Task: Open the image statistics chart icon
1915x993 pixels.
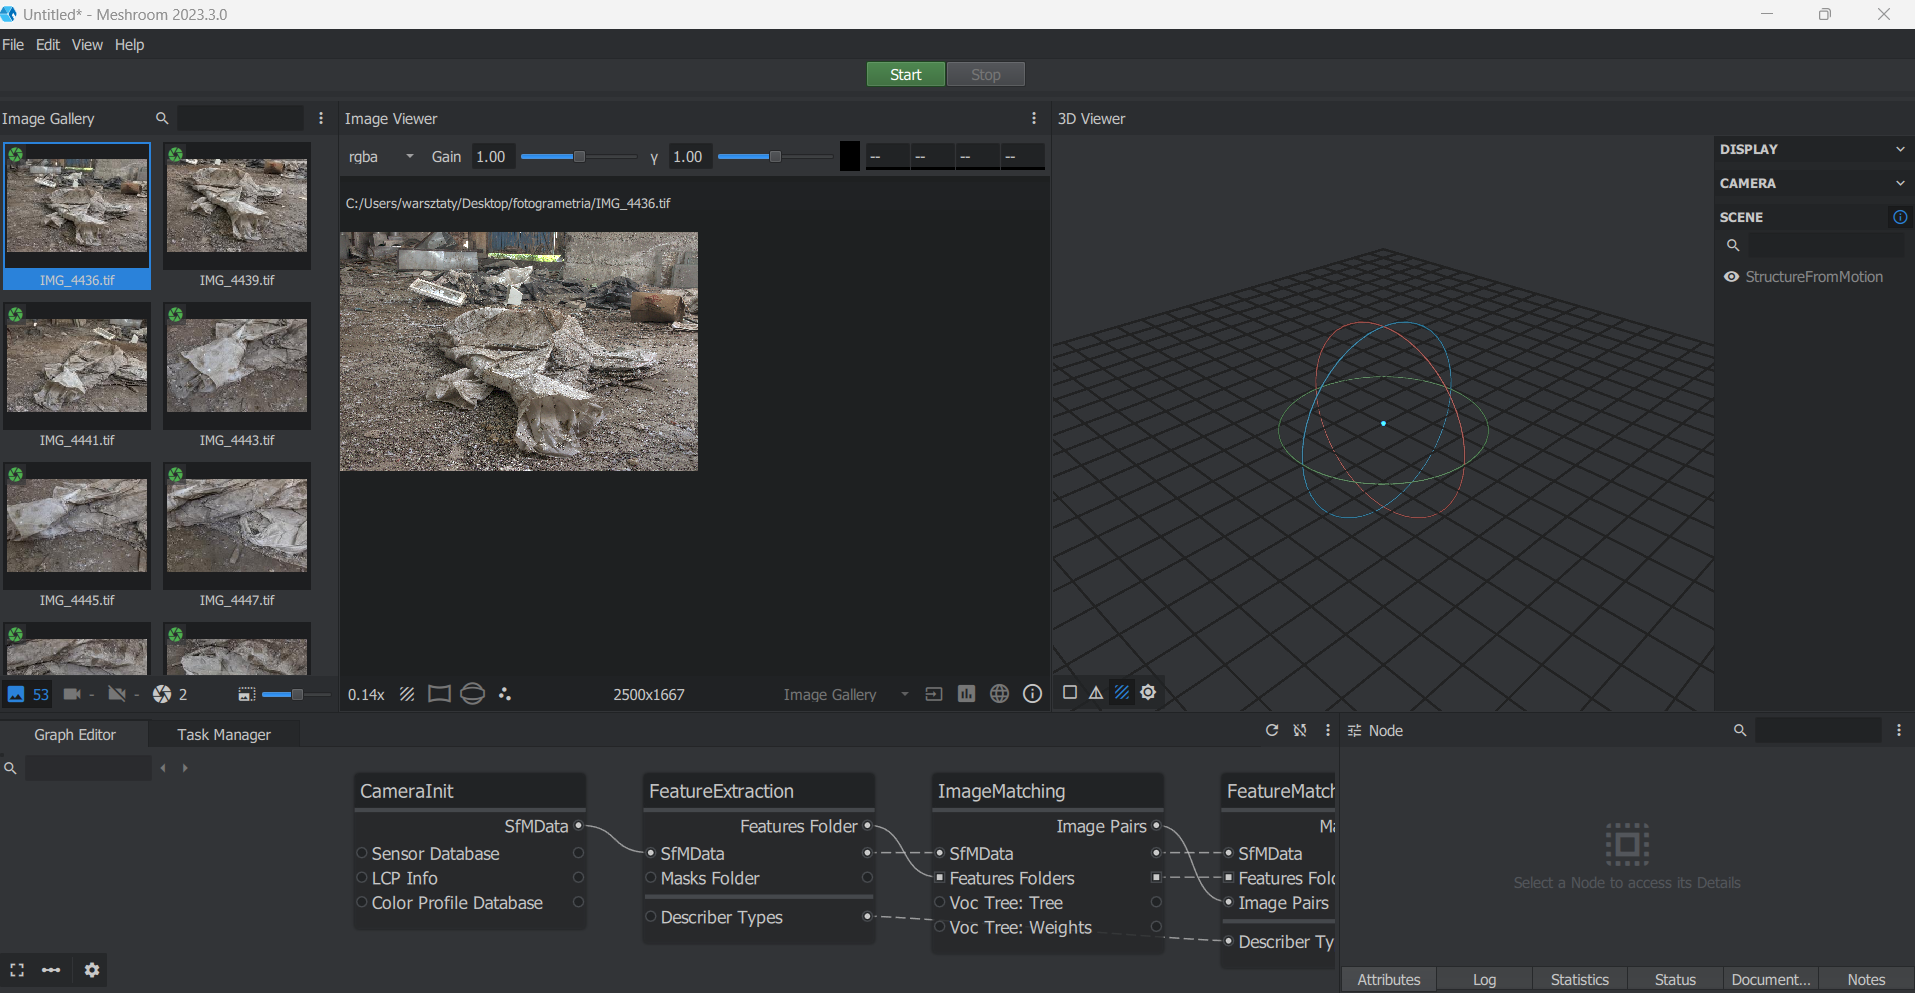Action: coord(966,694)
